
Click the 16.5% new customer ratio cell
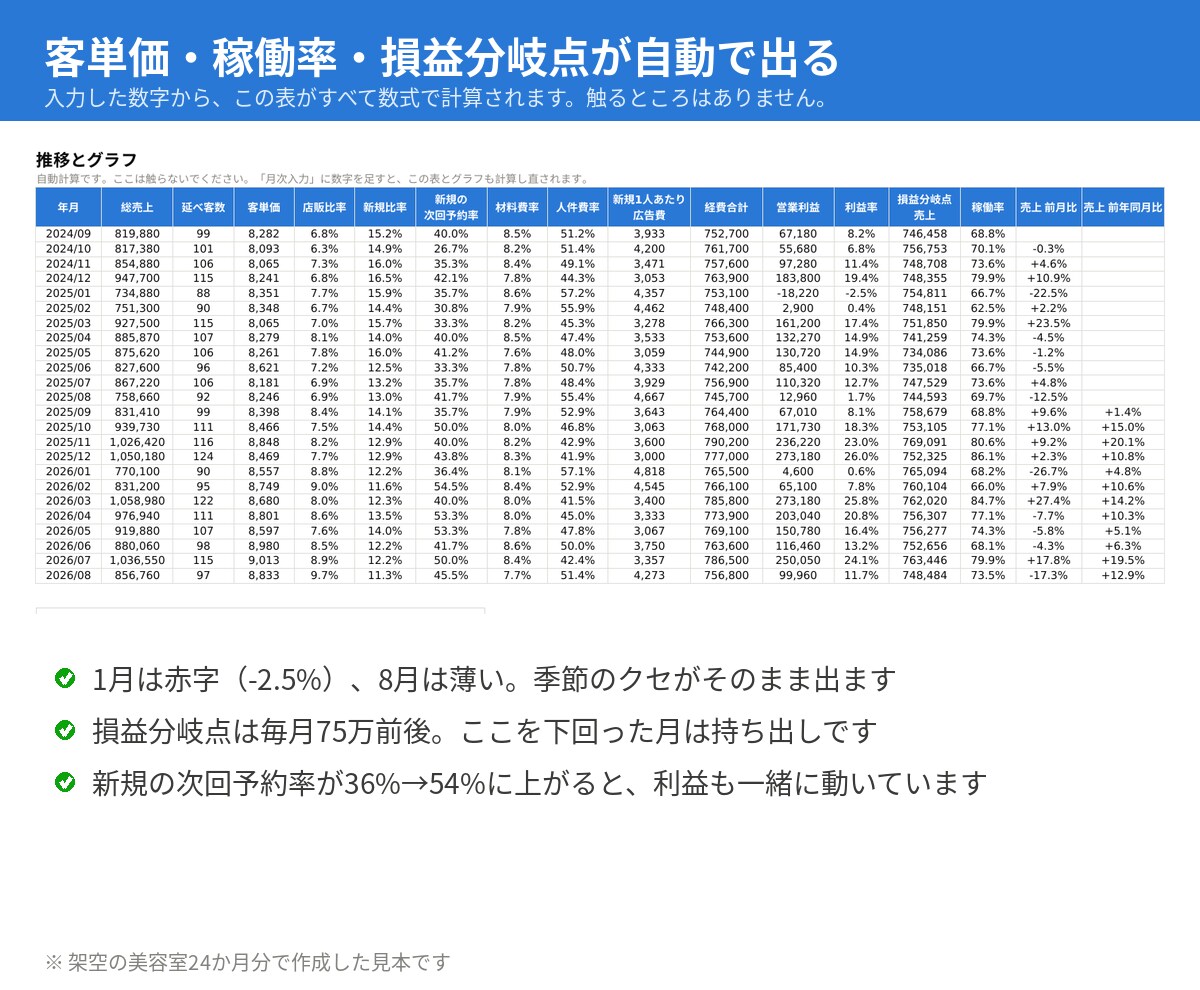385,279
